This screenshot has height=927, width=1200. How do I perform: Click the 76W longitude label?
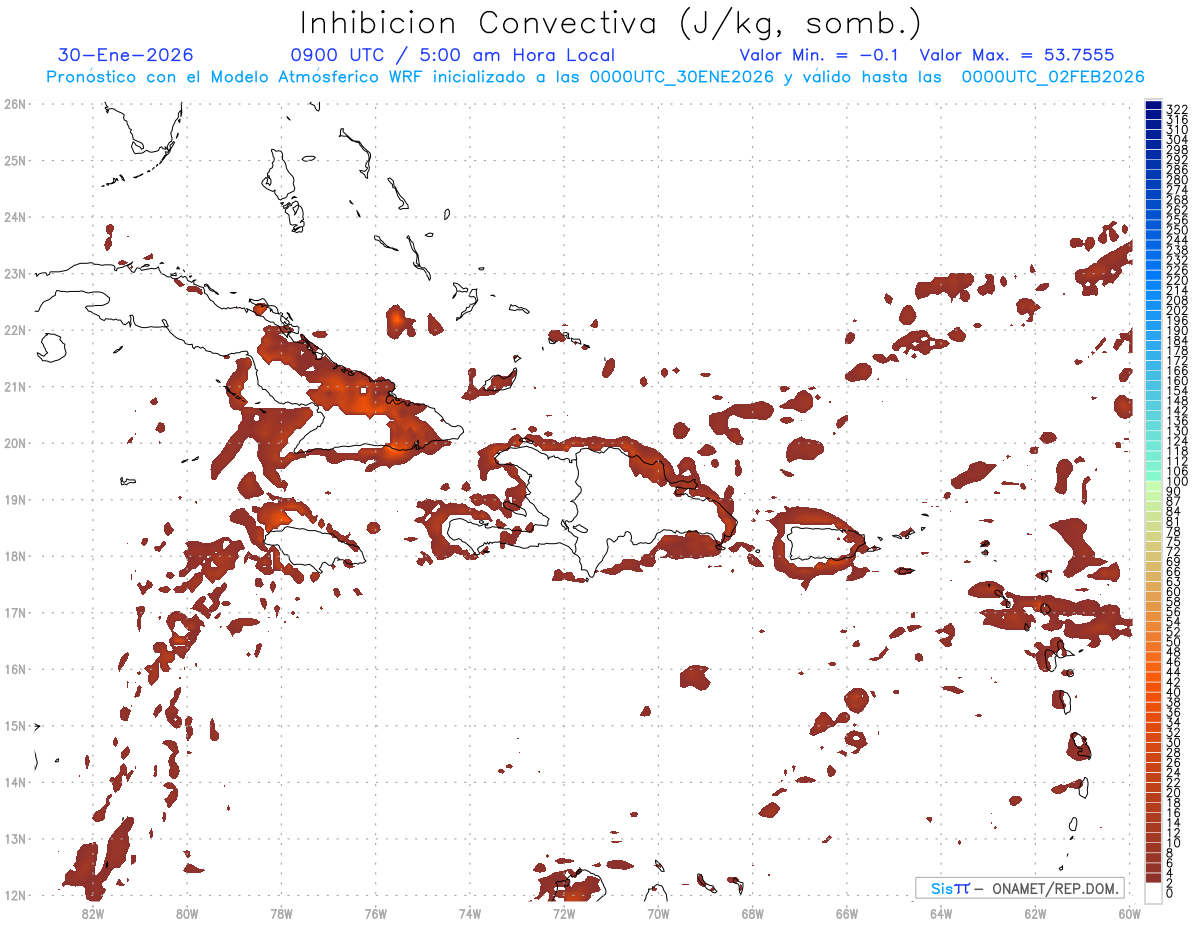coord(375,913)
